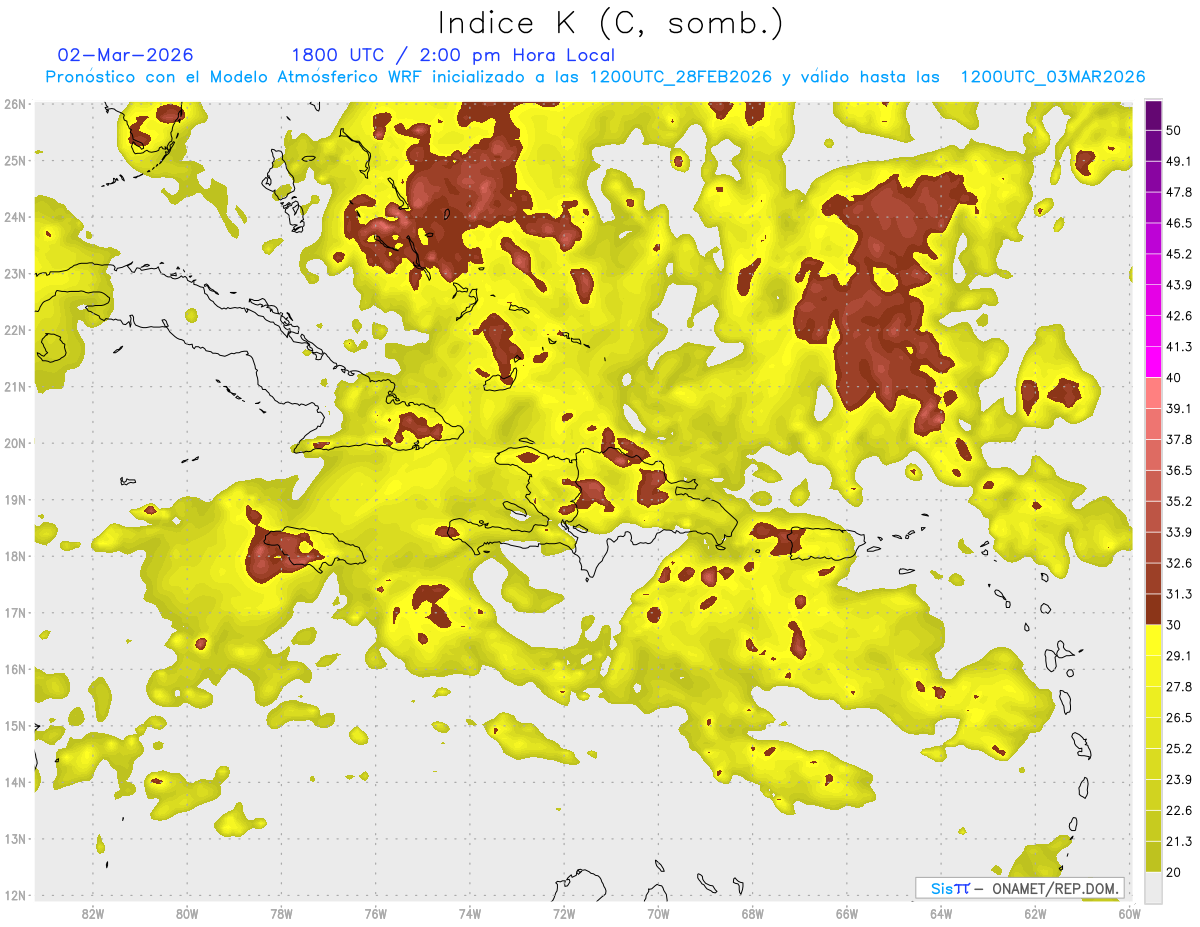This screenshot has width=1200, height=927.
Task: Click the '66W' longitude axis label
Action: click(847, 914)
